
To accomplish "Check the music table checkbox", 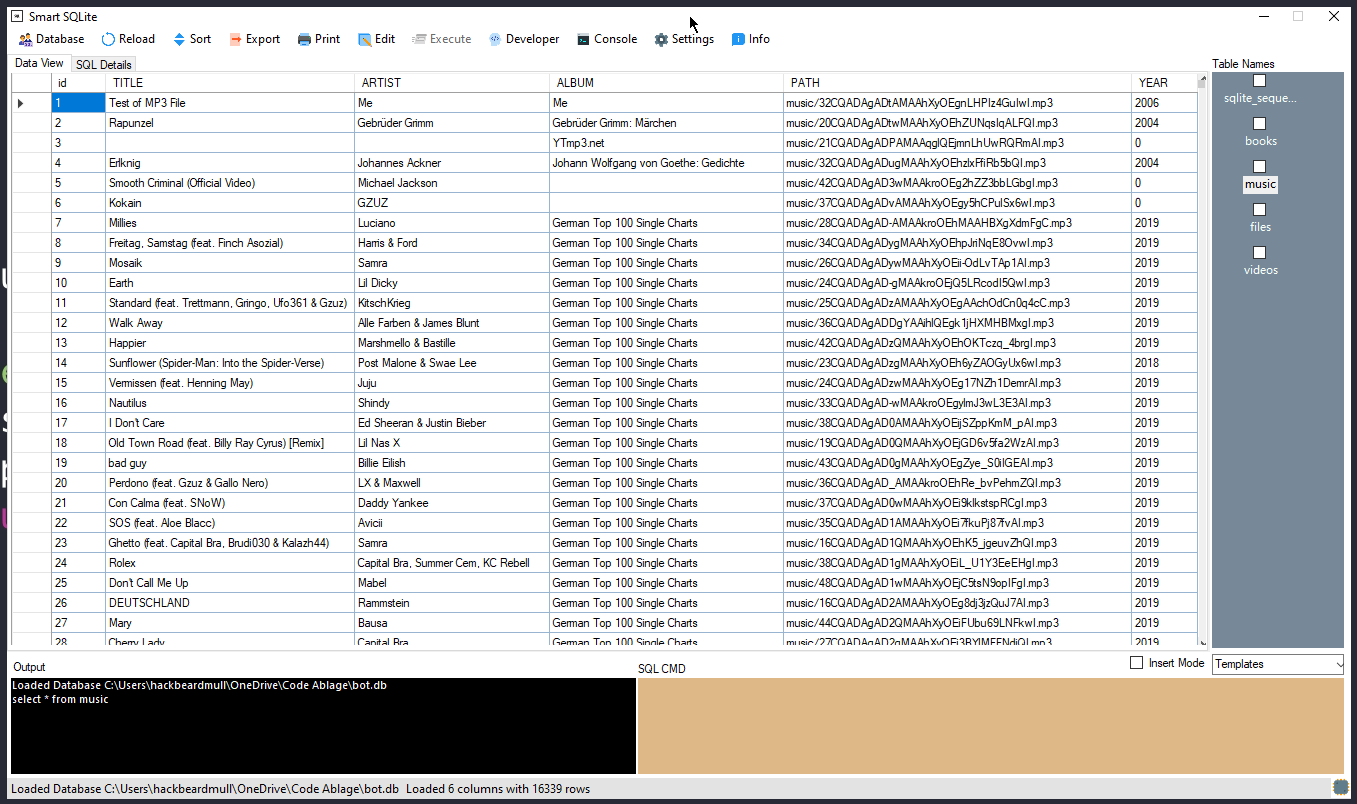I will point(1260,166).
